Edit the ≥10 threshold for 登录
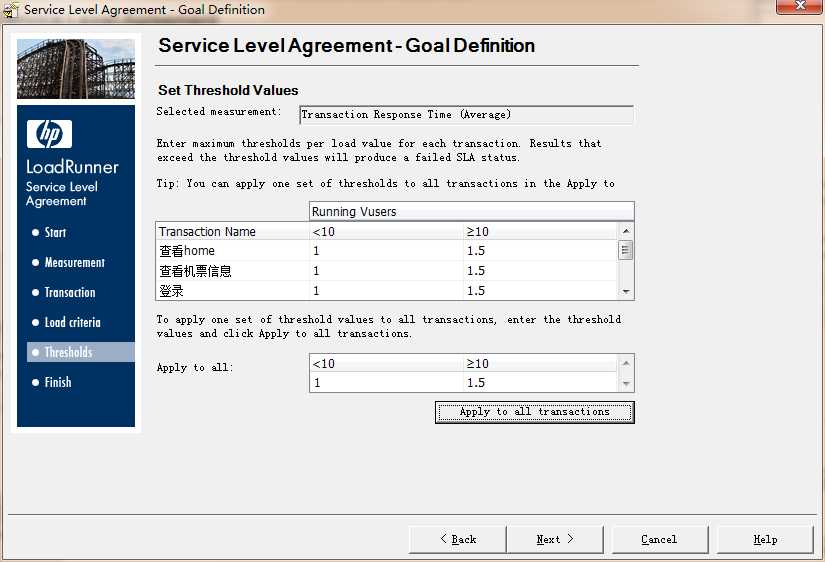 pos(540,290)
